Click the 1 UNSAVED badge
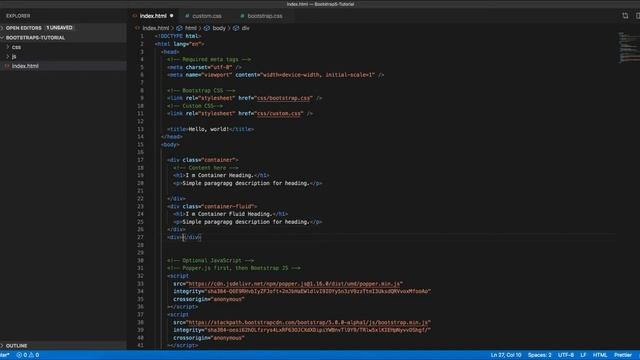Image resolution: width=640 pixels, height=360 pixels. click(x=59, y=28)
